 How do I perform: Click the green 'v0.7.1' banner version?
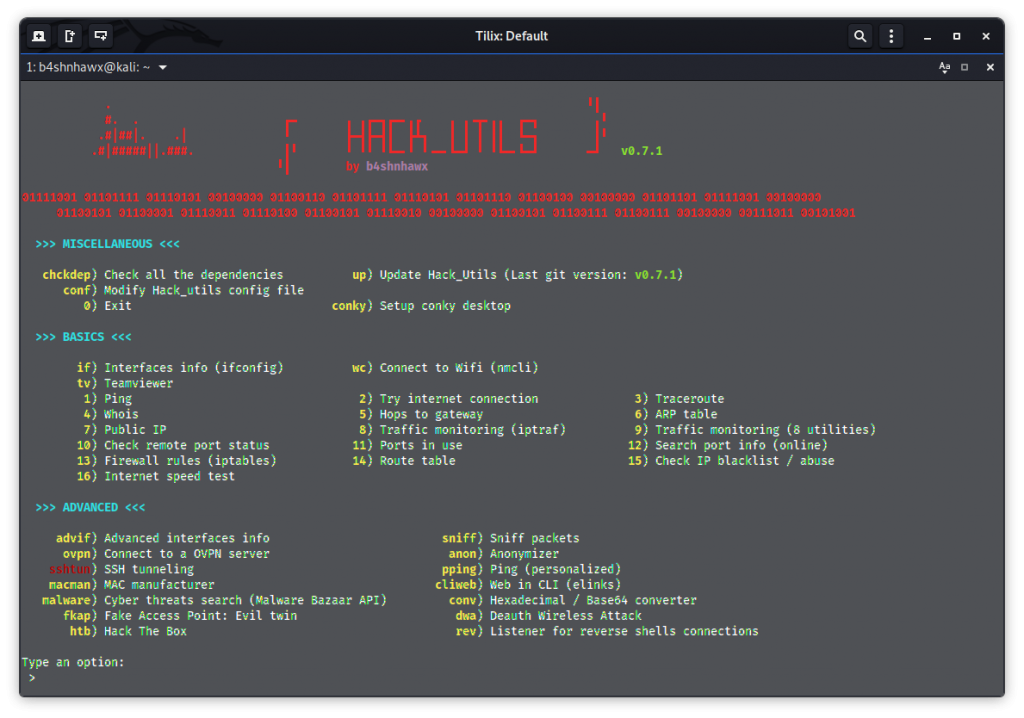click(x=641, y=151)
